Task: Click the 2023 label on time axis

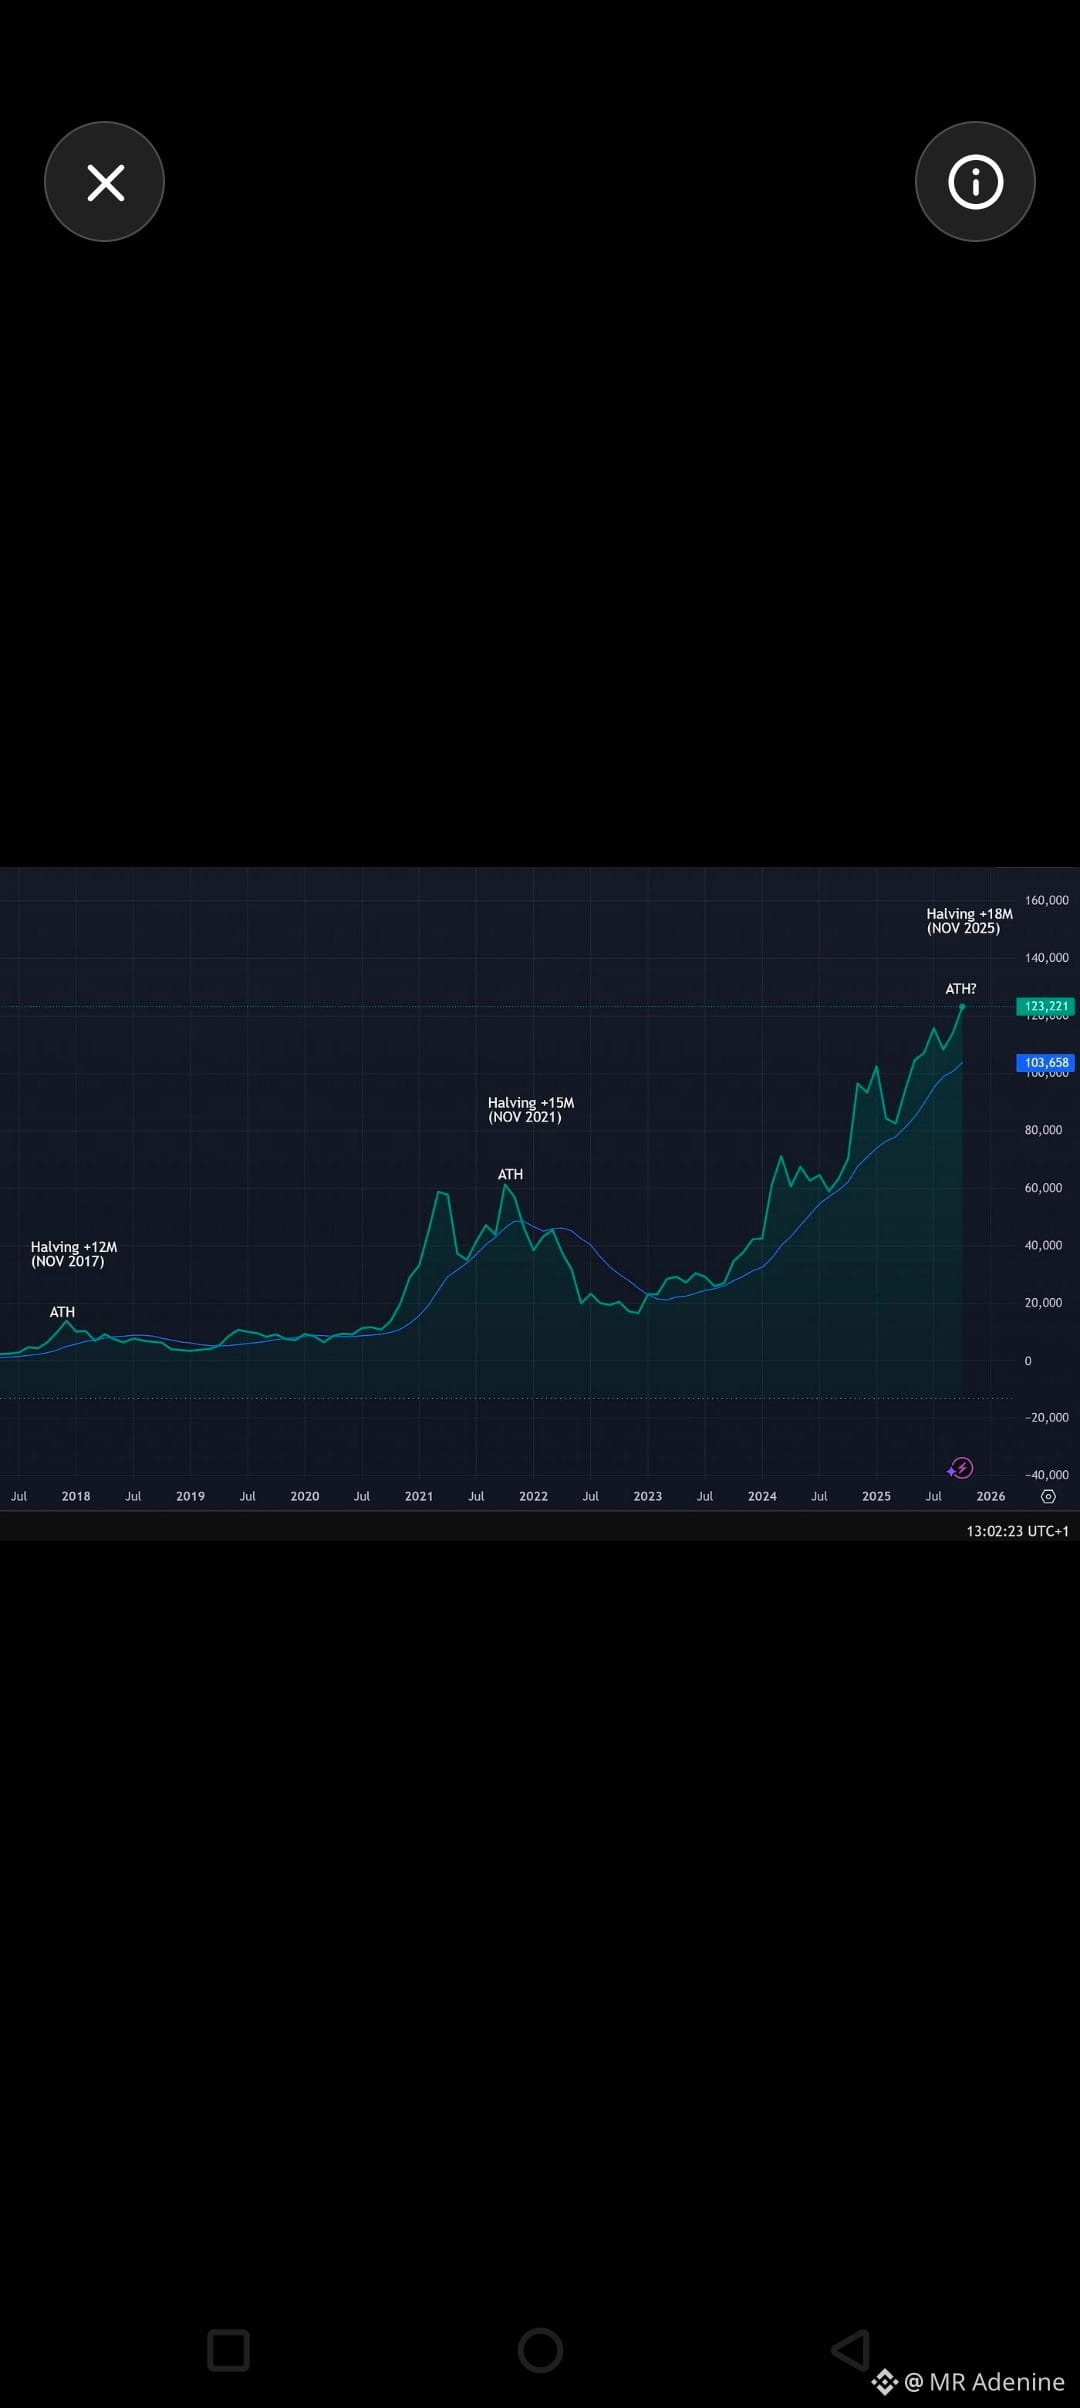Action: point(648,1496)
